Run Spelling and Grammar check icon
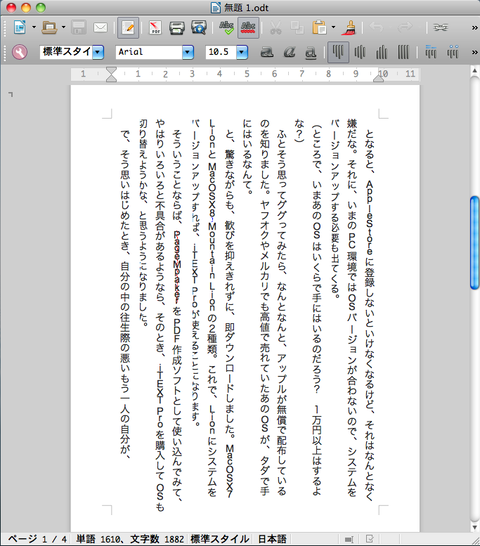 [x=226, y=27]
